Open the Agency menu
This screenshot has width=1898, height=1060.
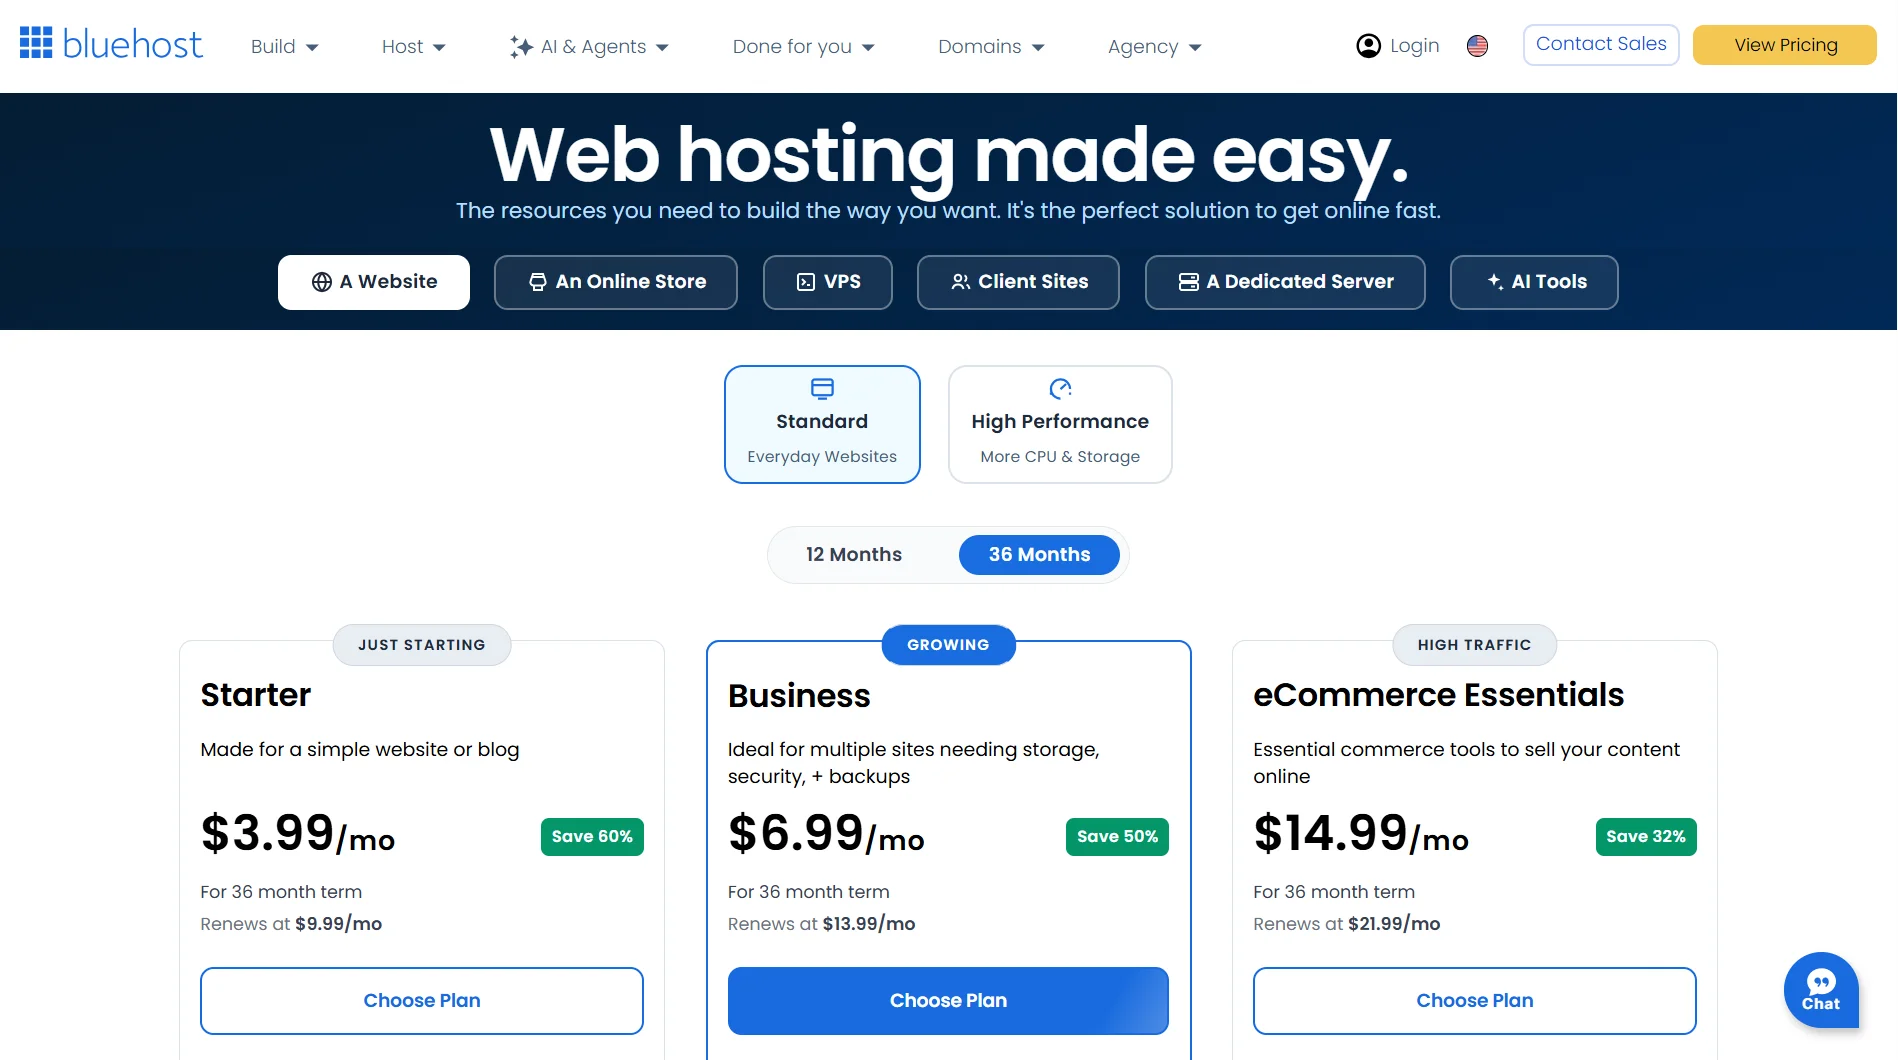(x=1155, y=46)
